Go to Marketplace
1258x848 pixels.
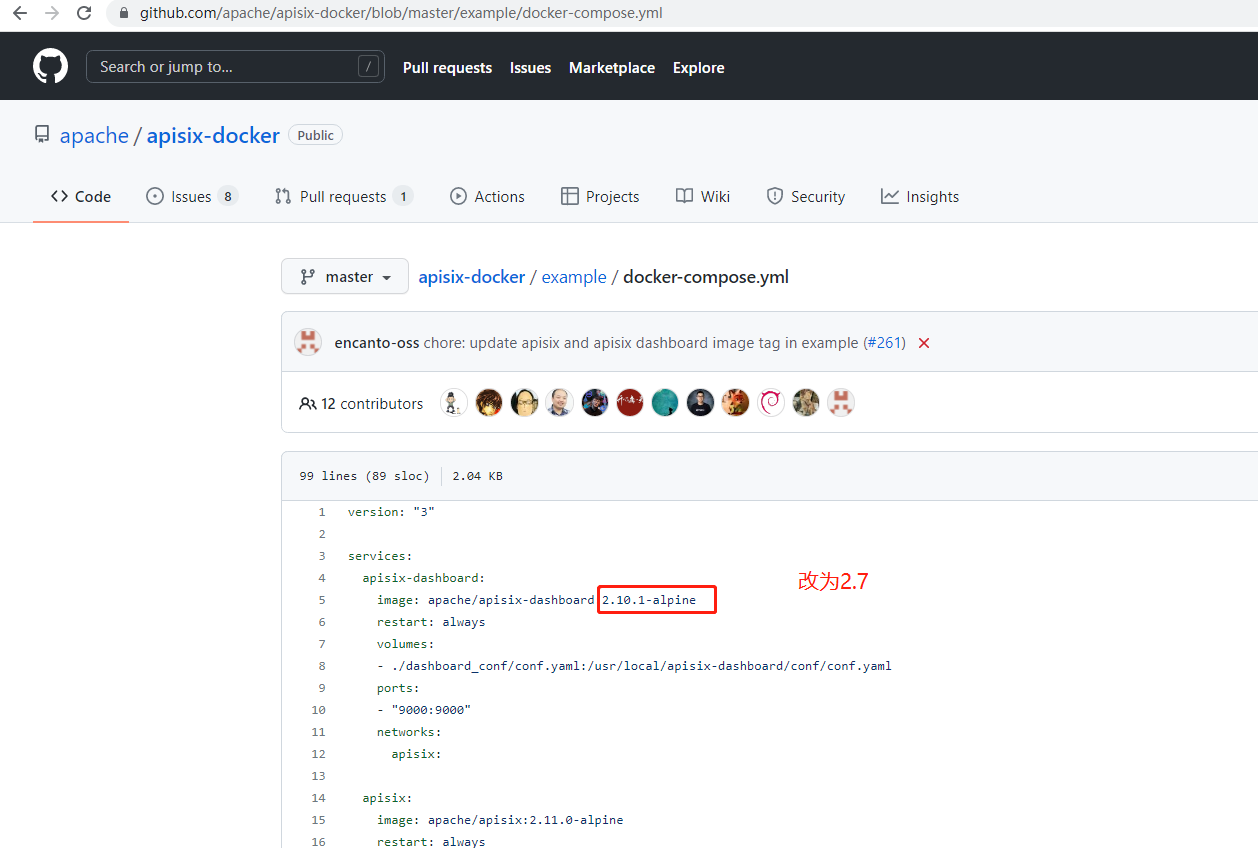[x=612, y=68]
